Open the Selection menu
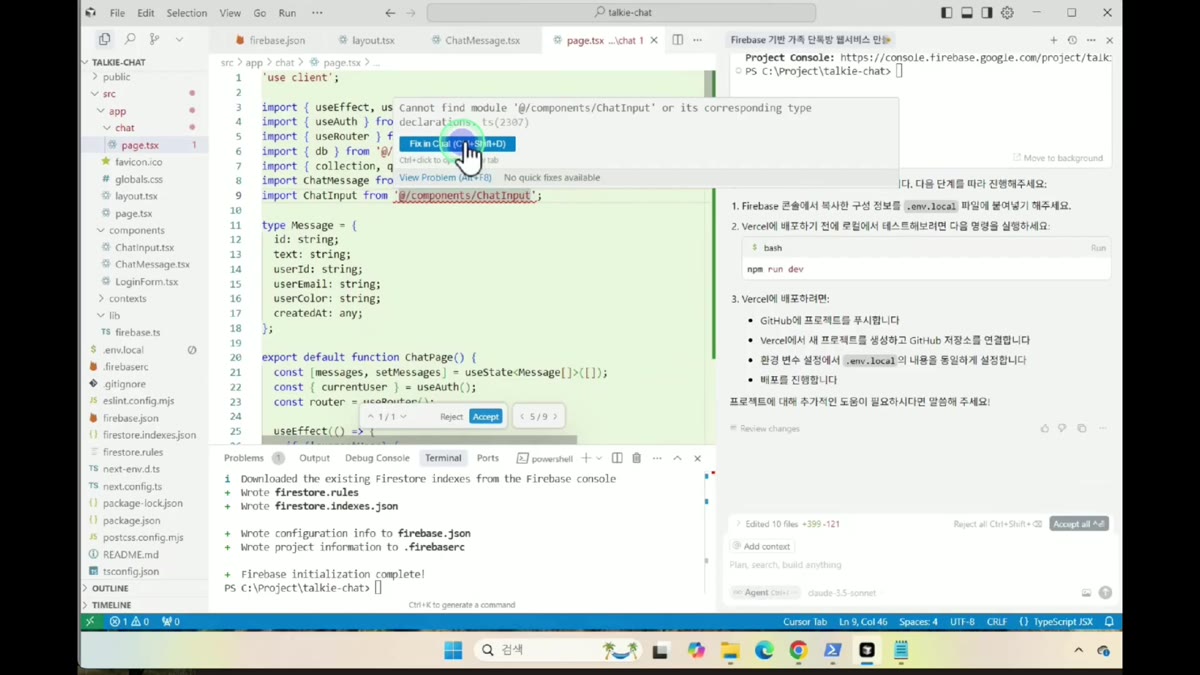The image size is (1200, 675). [x=186, y=13]
